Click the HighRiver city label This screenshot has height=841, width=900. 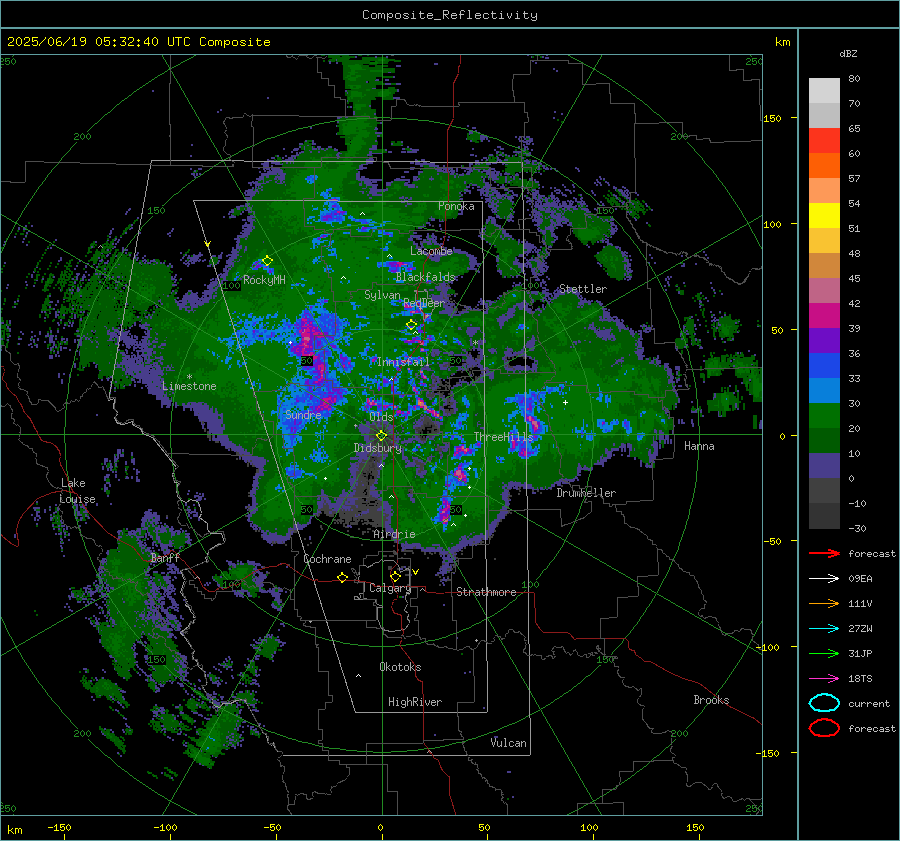[x=415, y=702]
